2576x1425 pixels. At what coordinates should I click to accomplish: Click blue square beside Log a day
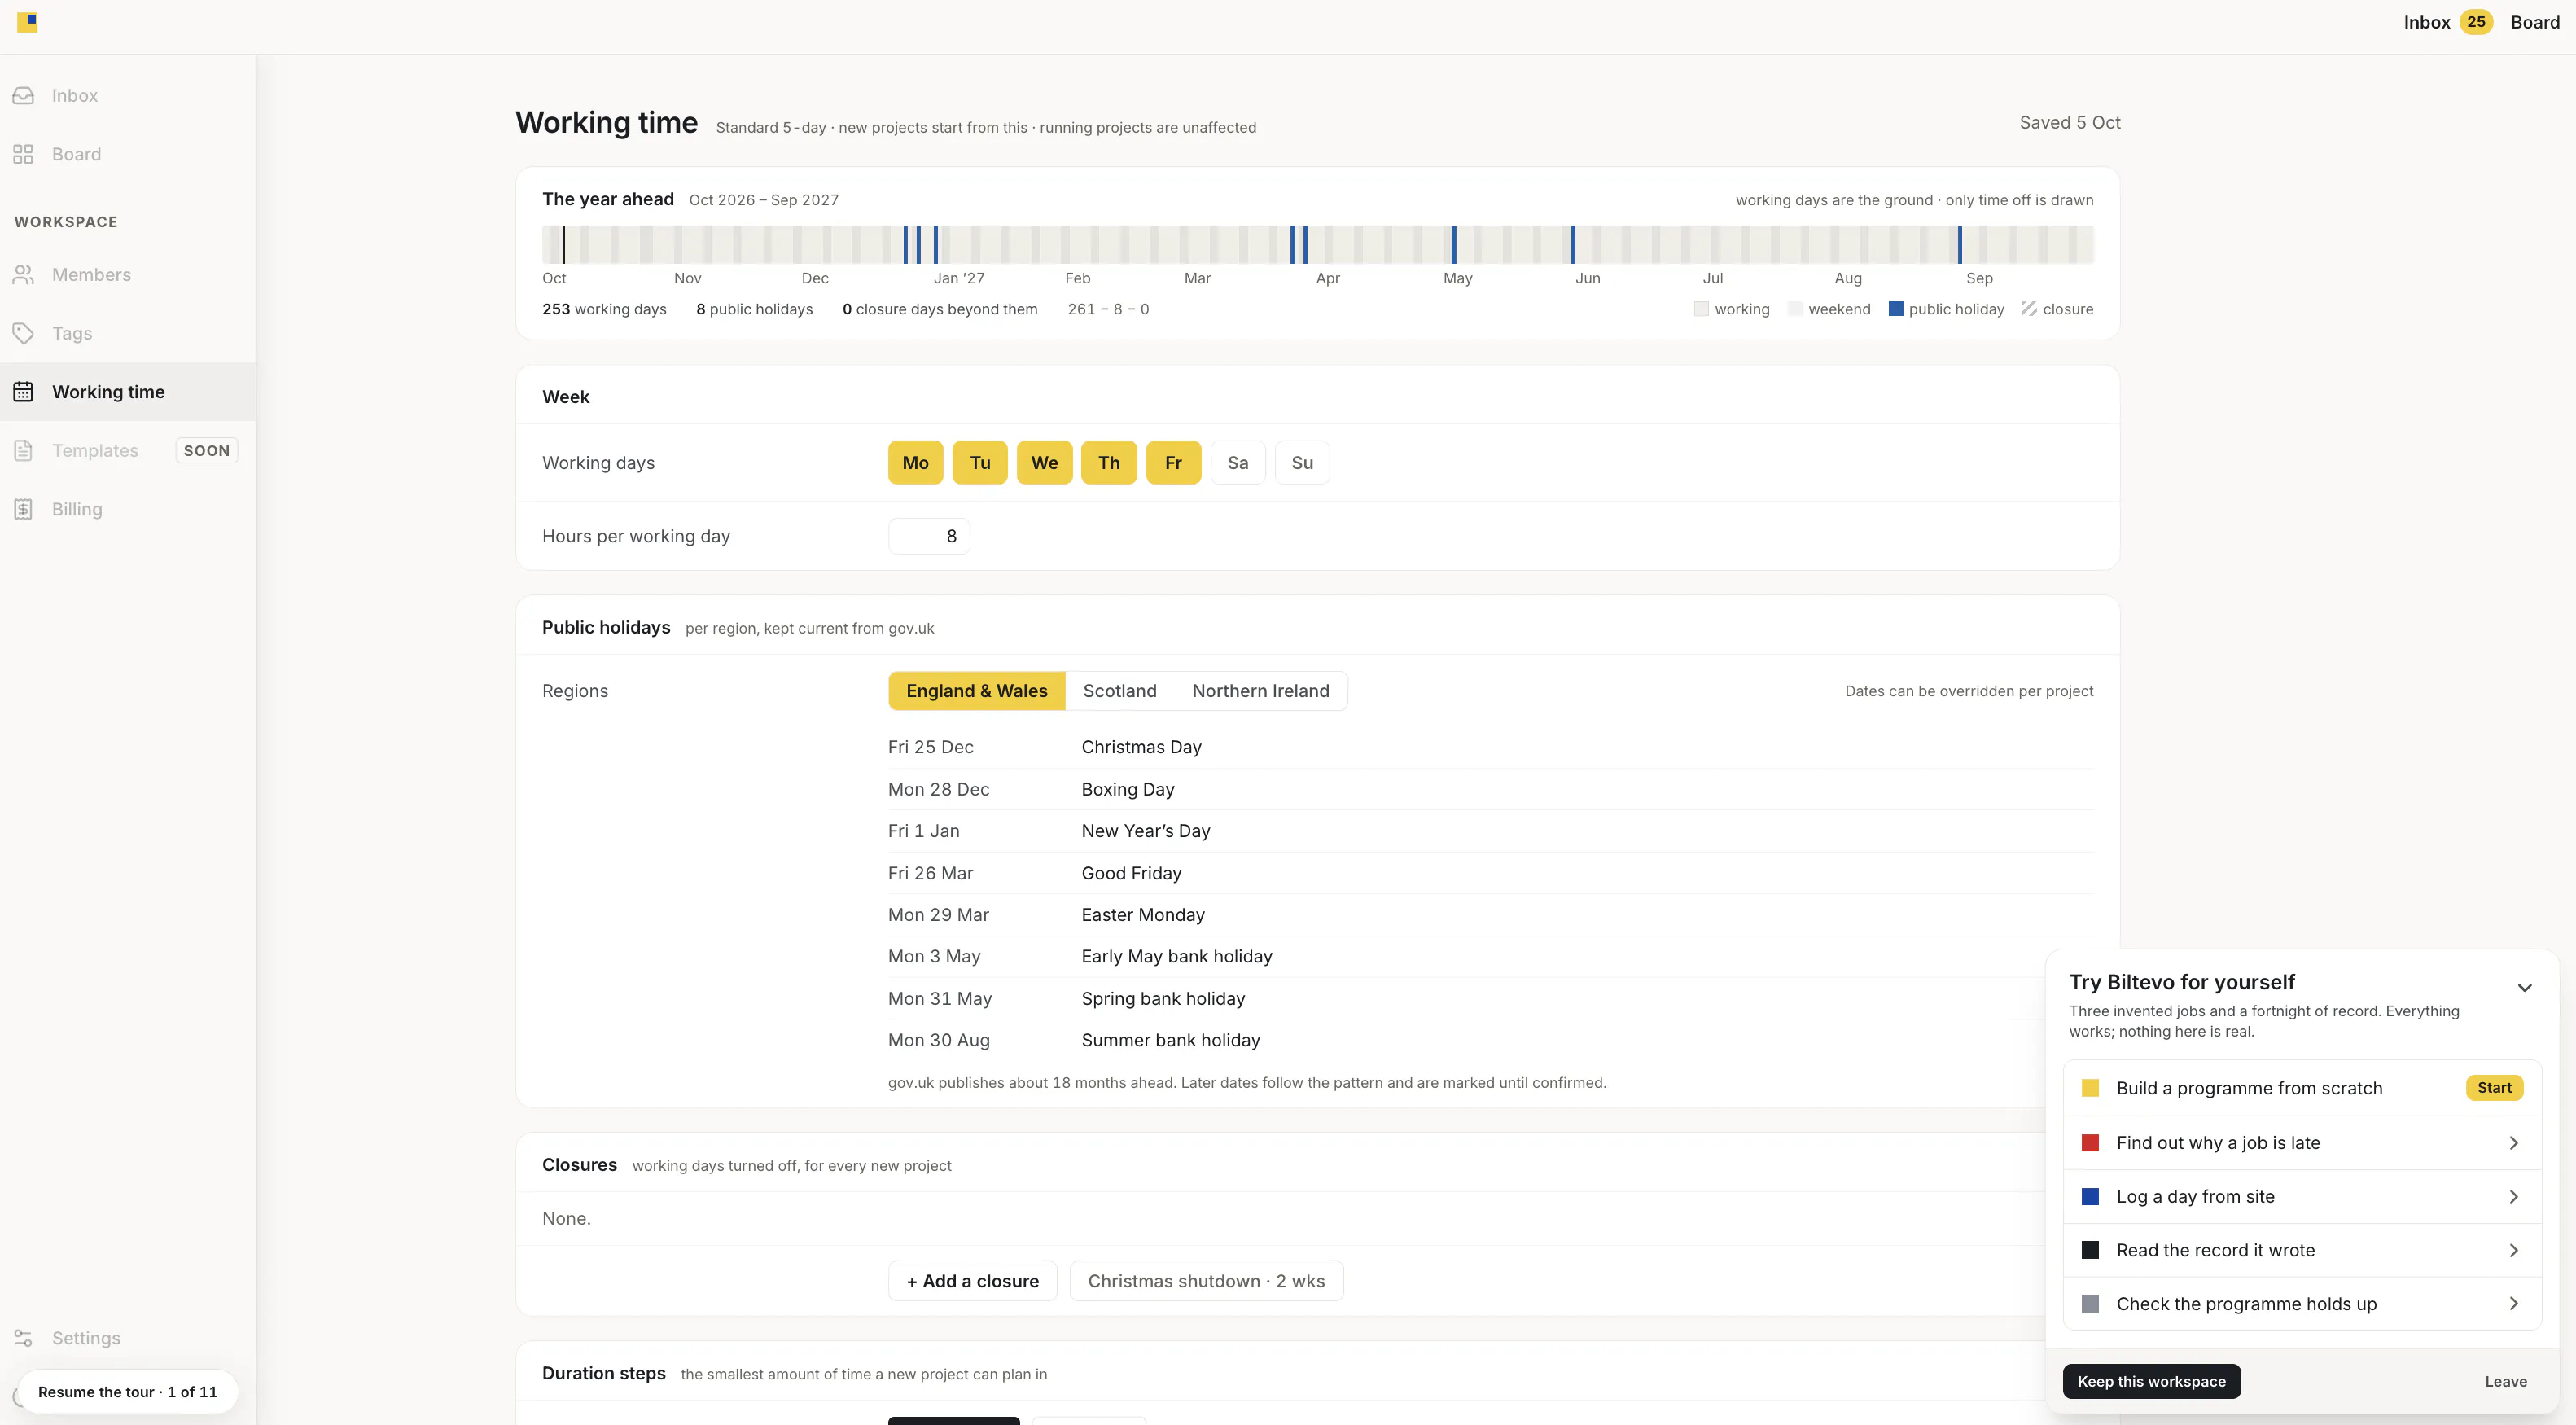click(2090, 1197)
